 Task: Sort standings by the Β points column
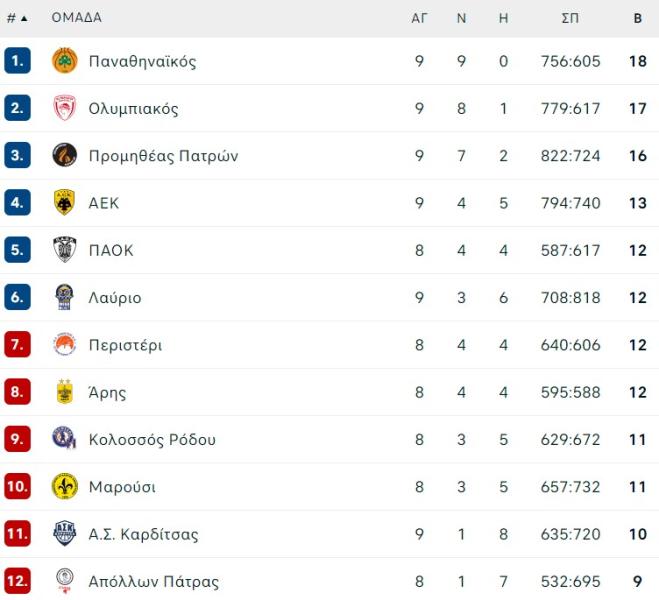tap(638, 18)
